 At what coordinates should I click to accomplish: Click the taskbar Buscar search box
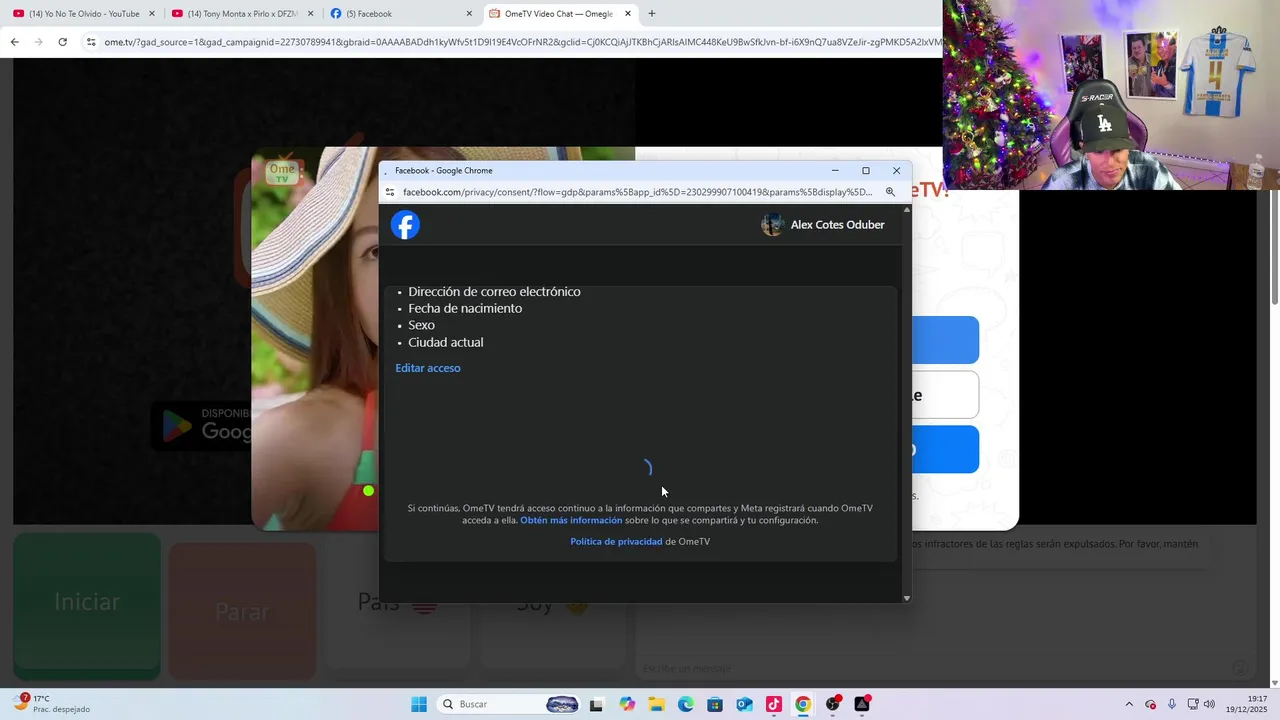(x=510, y=704)
